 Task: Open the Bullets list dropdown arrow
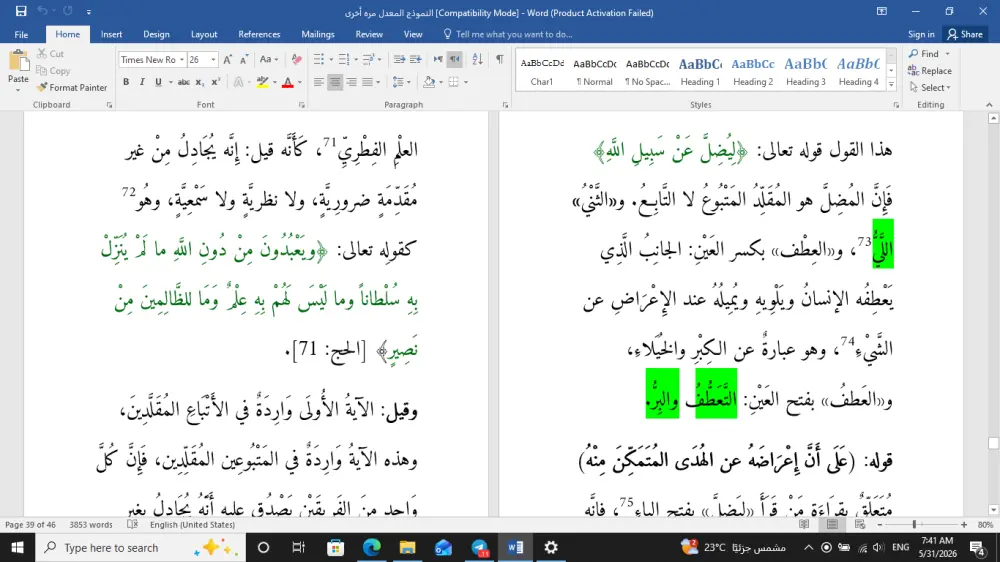pos(331,59)
